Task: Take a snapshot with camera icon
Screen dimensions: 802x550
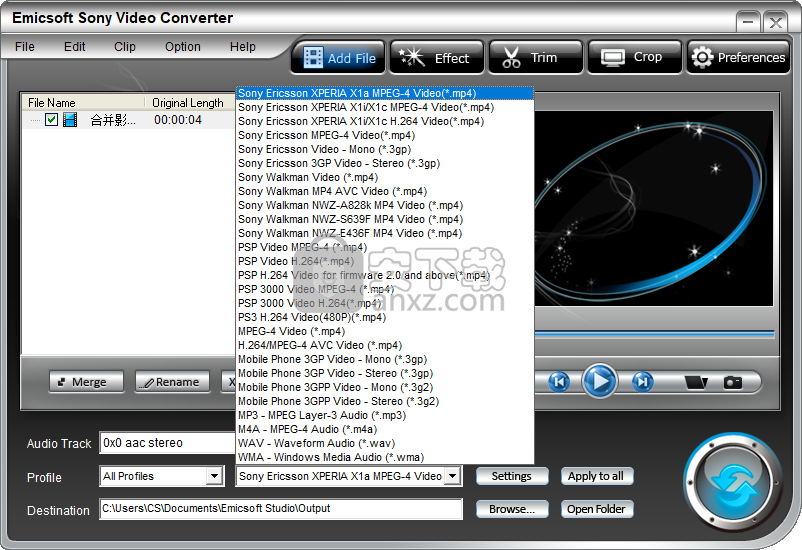Action: 732,382
